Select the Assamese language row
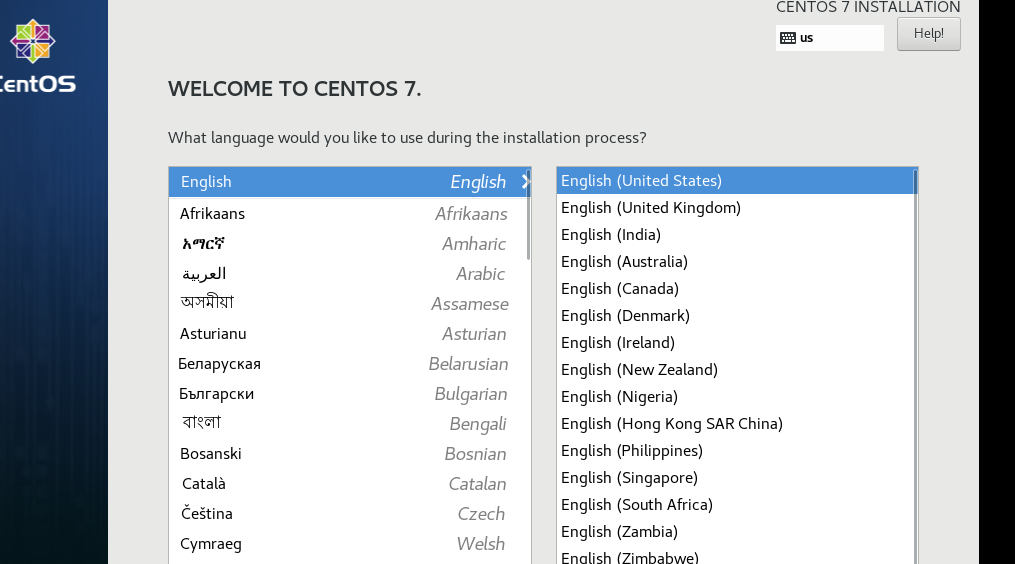The image size is (1015, 564). tap(348, 303)
